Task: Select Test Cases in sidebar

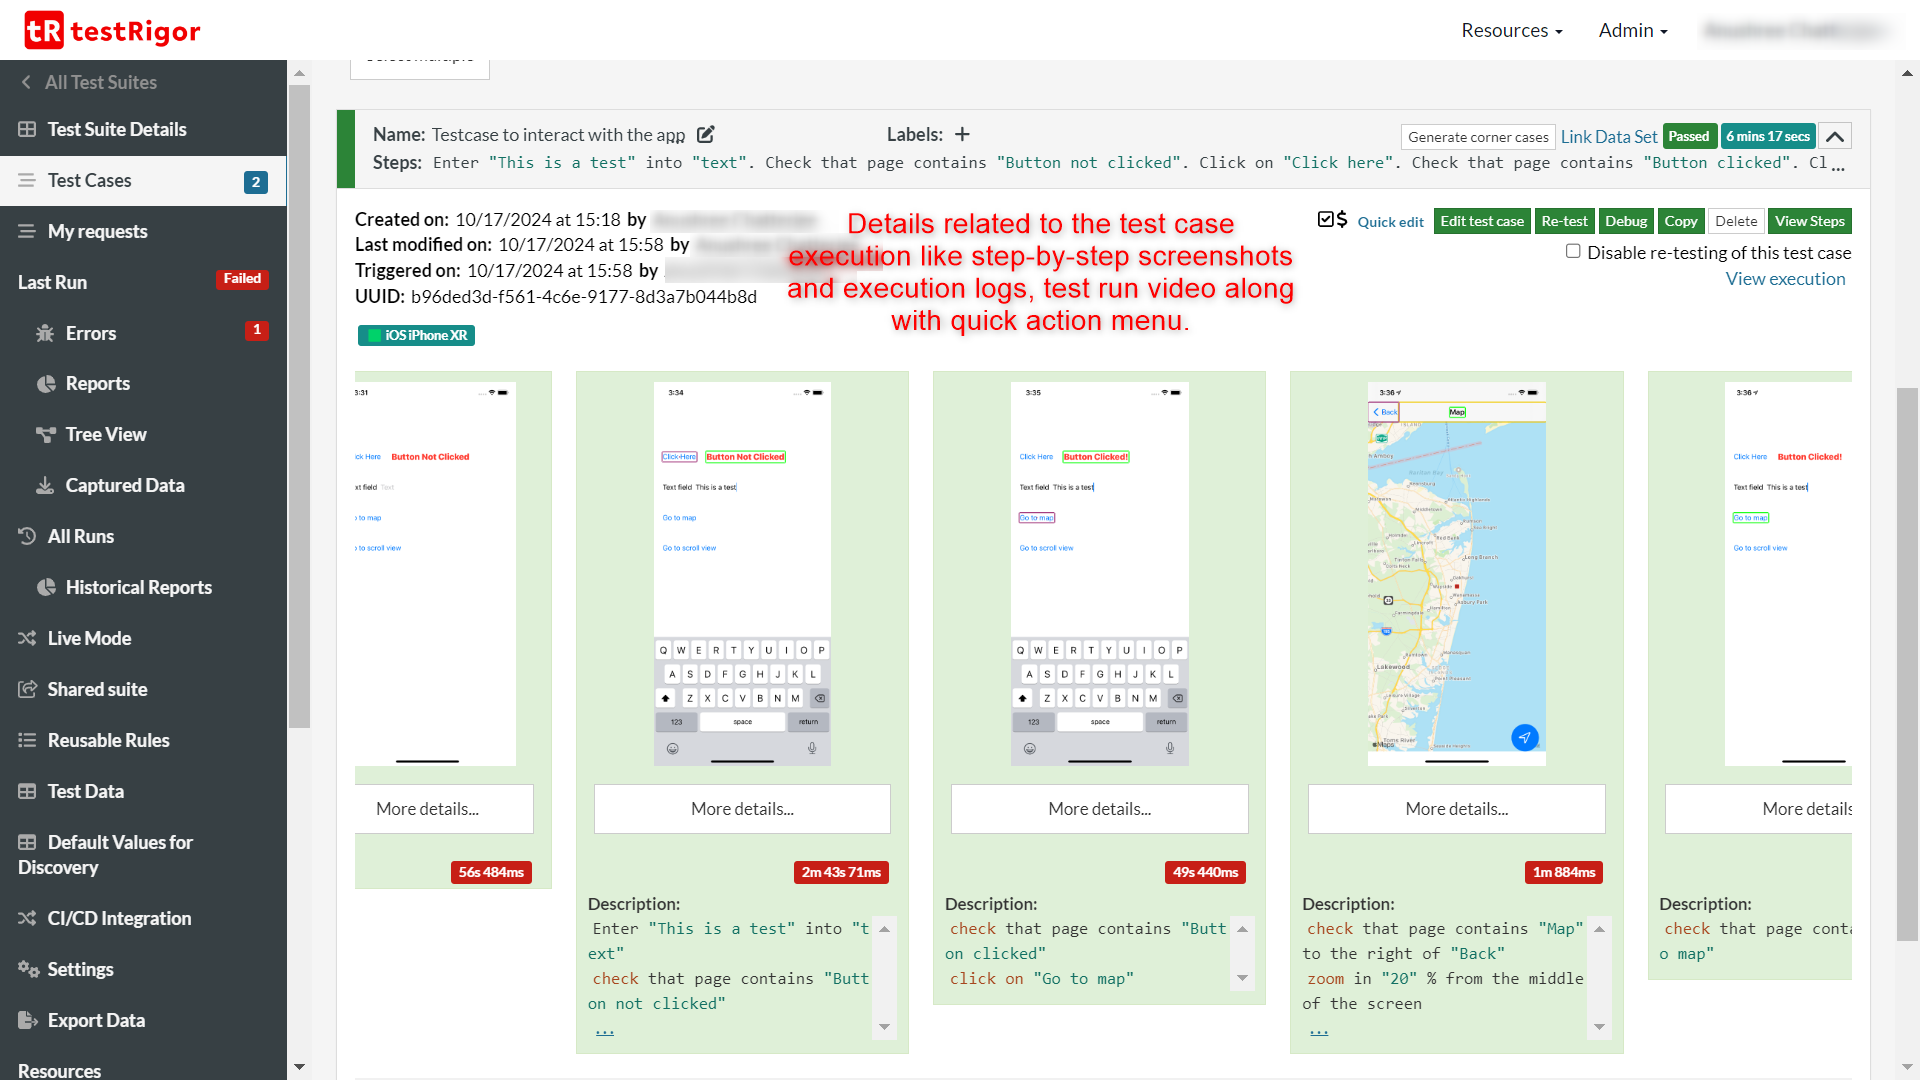Action: click(90, 180)
